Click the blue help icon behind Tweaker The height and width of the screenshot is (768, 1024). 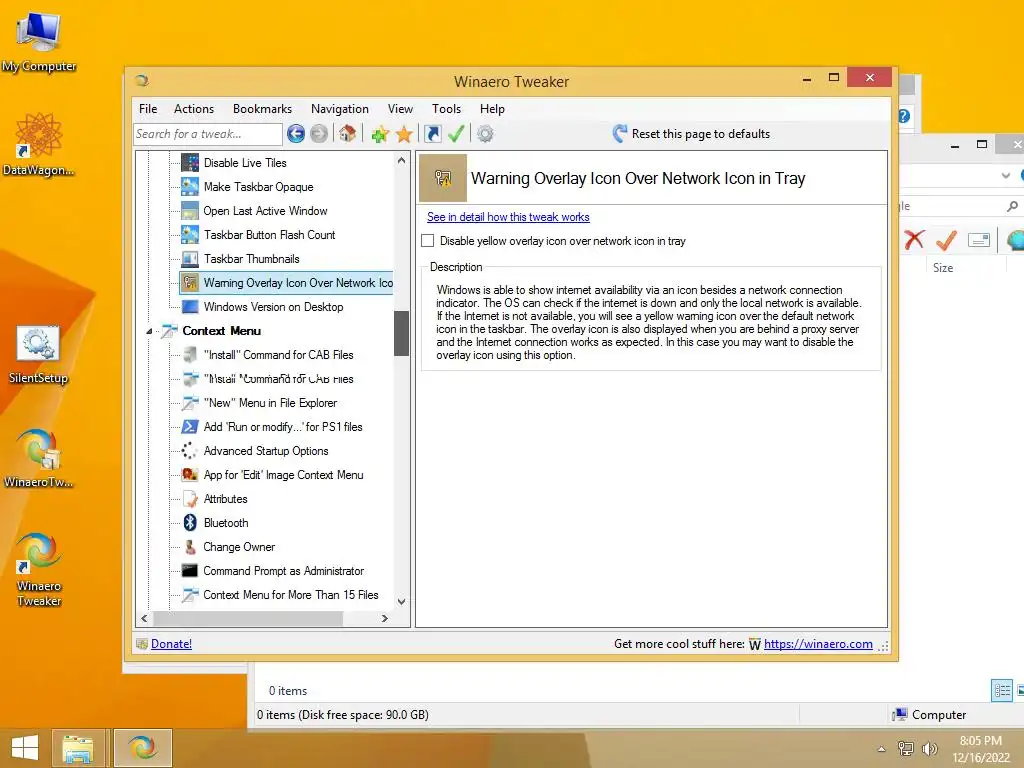coord(904,116)
